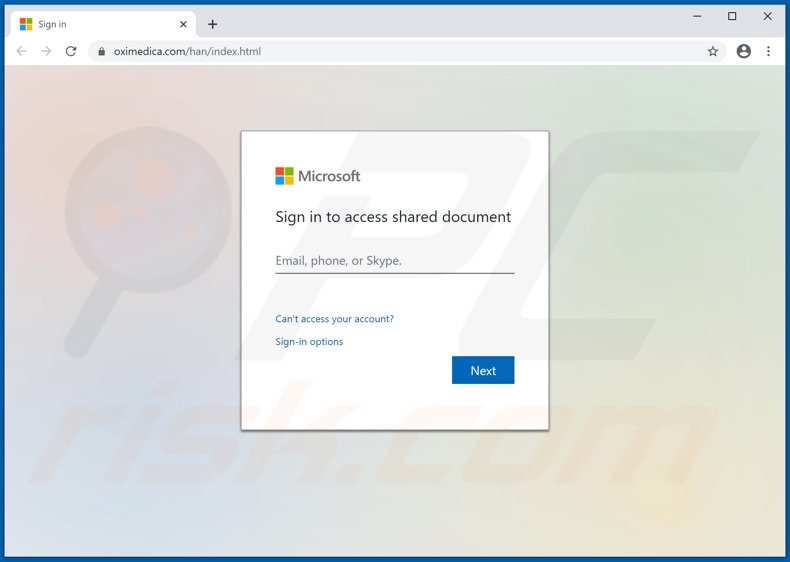Open a new tab with the plus button
Viewport: 790px width, 562px height.
click(x=213, y=24)
